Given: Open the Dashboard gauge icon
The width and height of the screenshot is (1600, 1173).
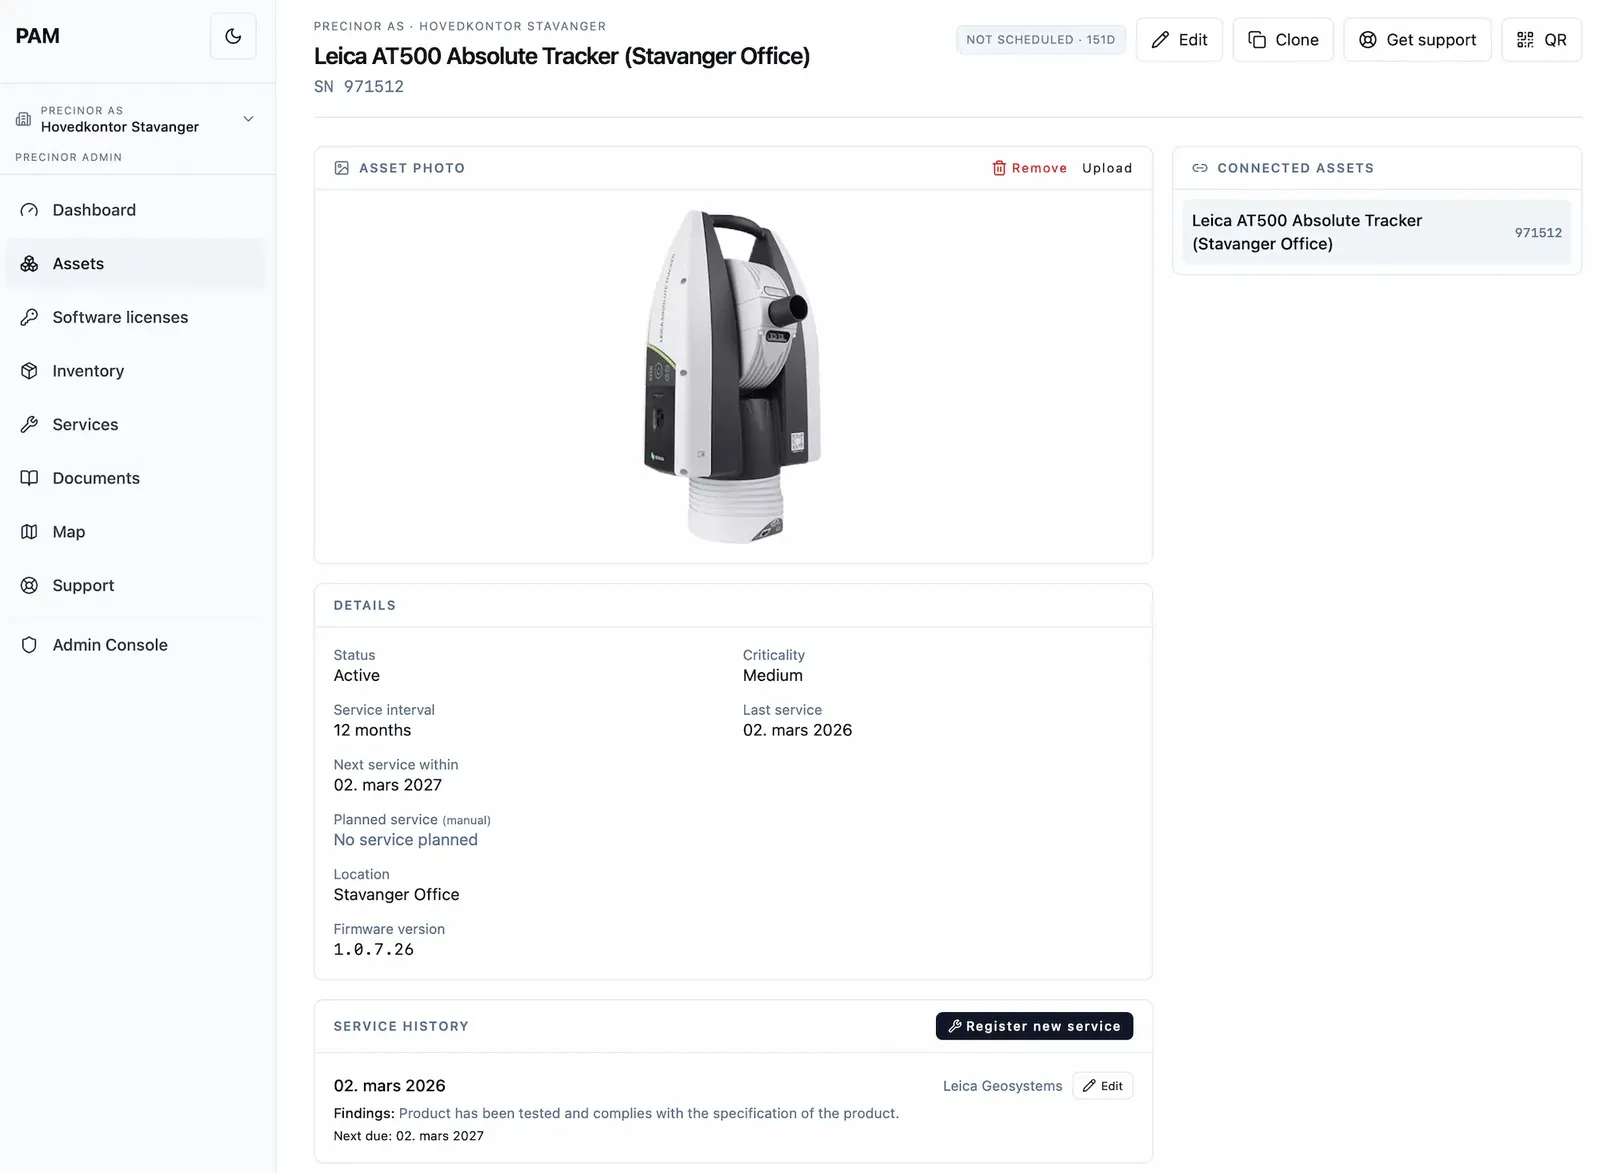Looking at the screenshot, I should point(29,210).
